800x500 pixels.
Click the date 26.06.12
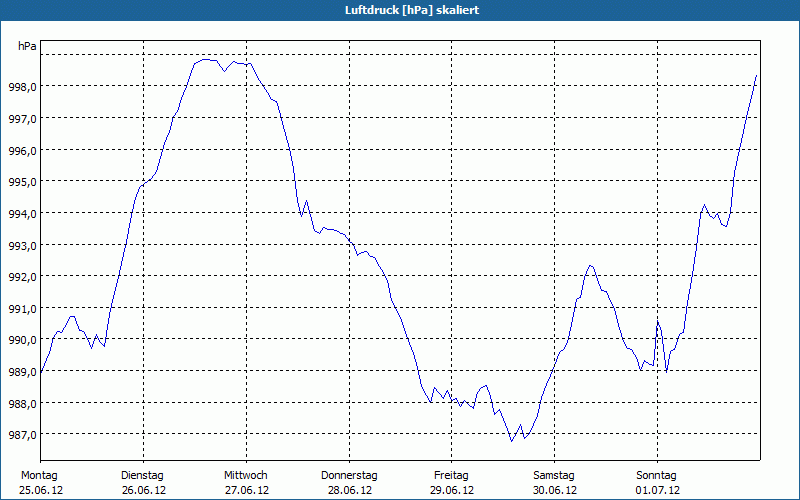(144, 490)
